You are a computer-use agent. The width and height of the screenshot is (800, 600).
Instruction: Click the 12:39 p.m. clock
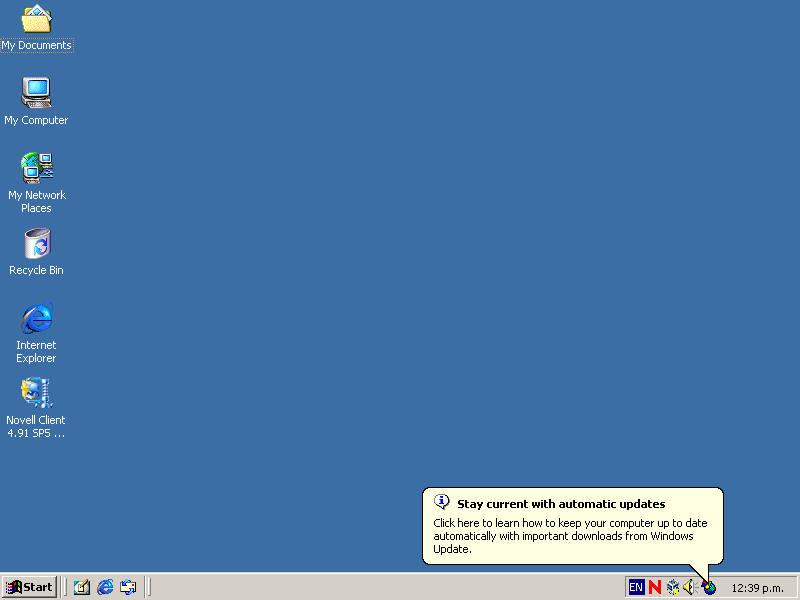point(757,588)
